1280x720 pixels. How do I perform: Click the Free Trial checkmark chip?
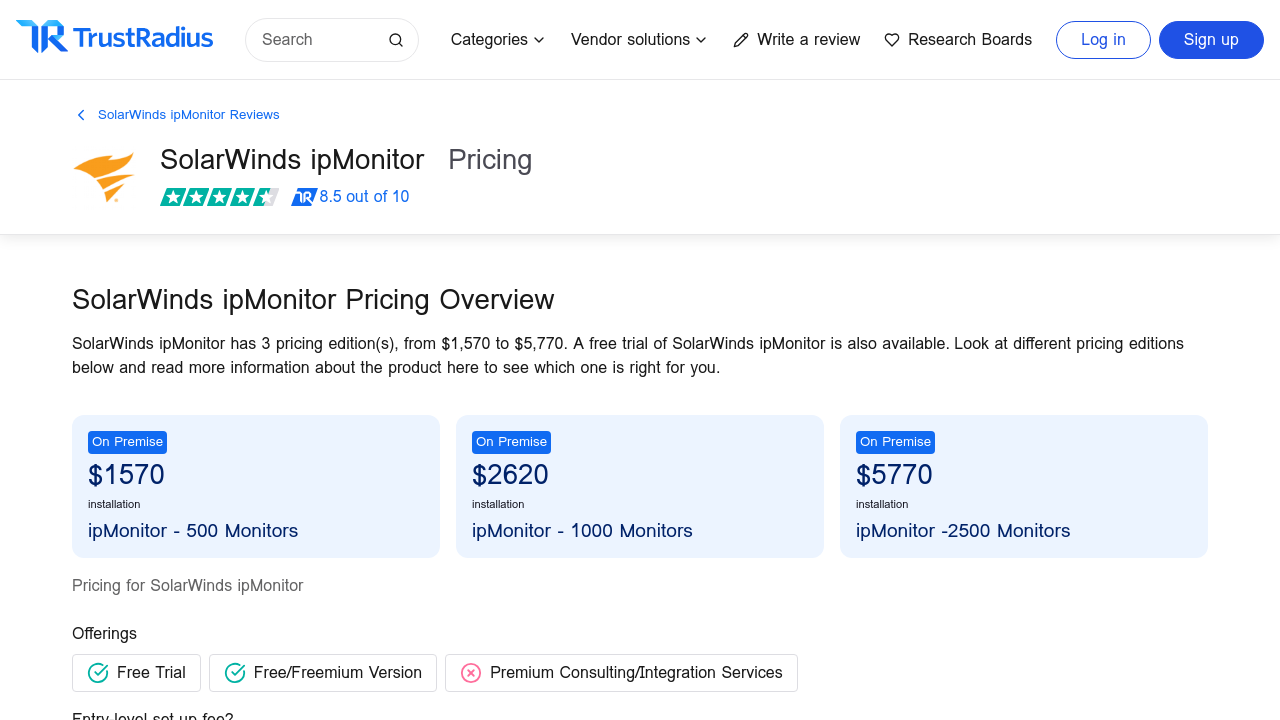click(x=136, y=673)
